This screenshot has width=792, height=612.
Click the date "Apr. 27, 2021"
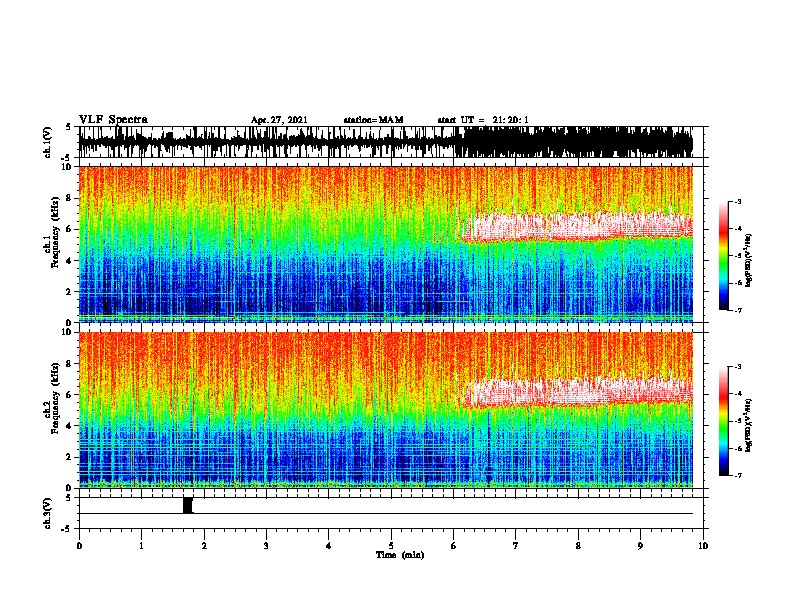coord(279,120)
